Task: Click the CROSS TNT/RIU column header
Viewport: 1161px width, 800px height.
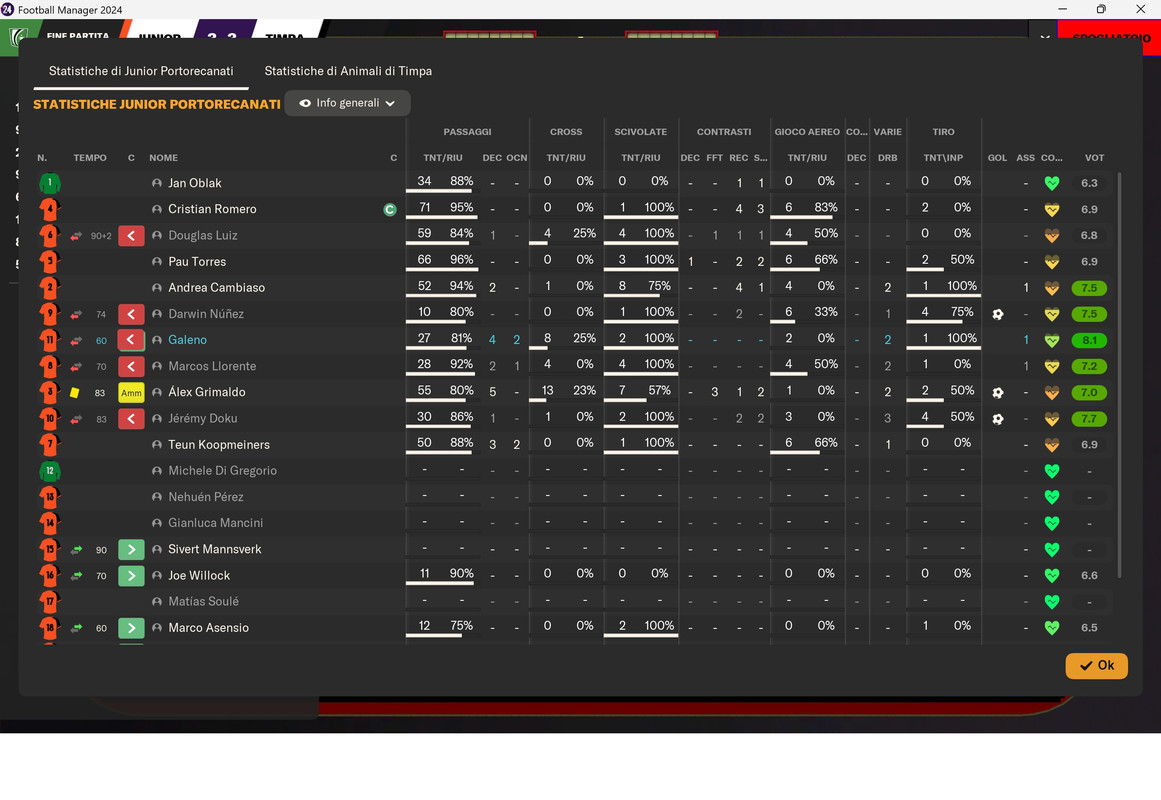Action: coord(566,158)
